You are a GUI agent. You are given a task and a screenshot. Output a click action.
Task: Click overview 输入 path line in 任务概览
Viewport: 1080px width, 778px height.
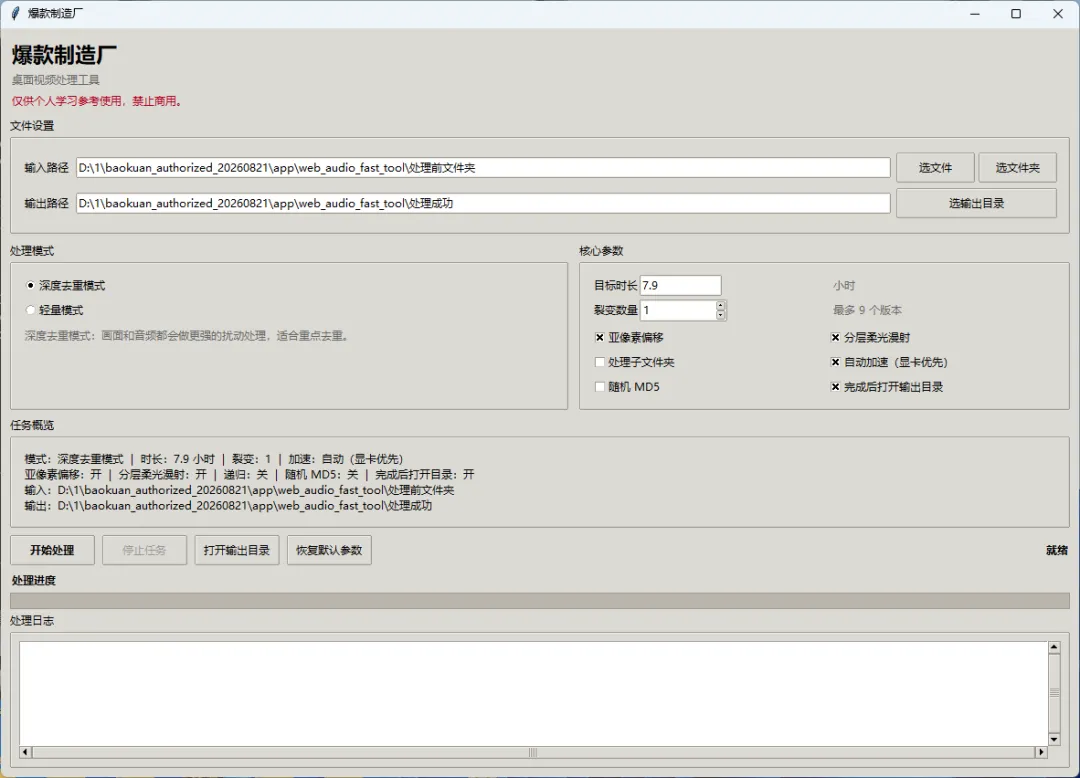239,490
